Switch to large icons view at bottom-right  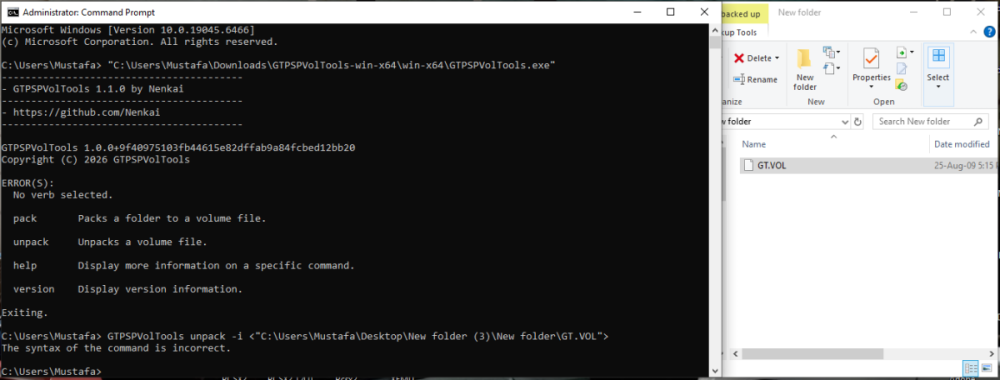coord(987,369)
